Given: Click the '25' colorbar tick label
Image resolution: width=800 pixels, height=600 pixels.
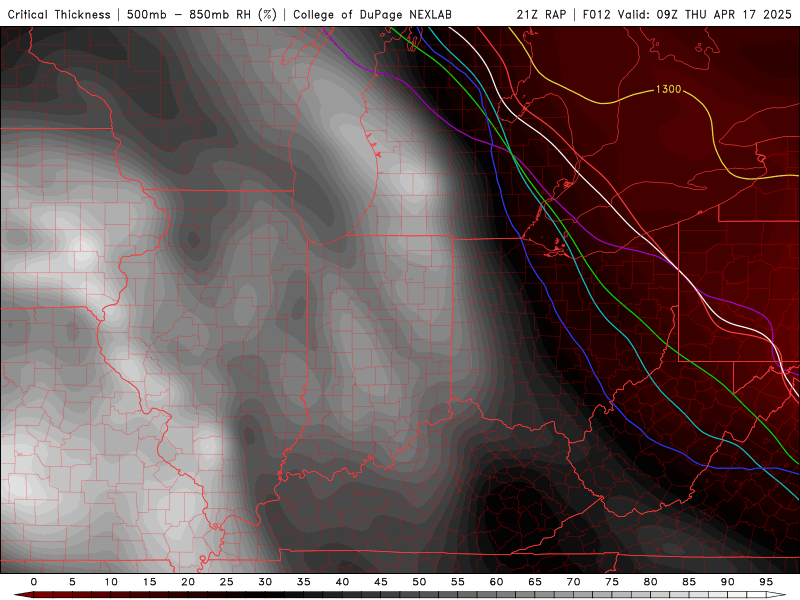Looking at the screenshot, I should click(227, 582).
